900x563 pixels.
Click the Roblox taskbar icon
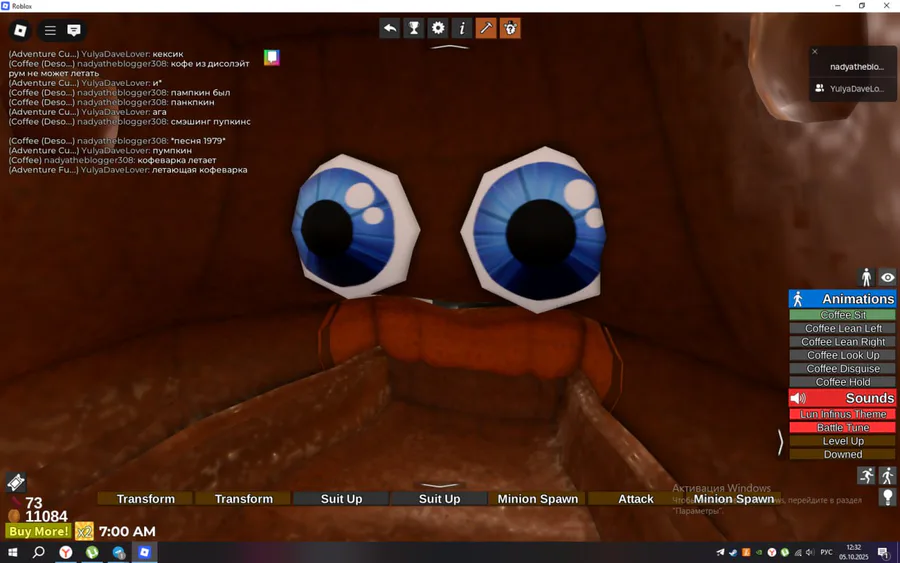(x=145, y=552)
